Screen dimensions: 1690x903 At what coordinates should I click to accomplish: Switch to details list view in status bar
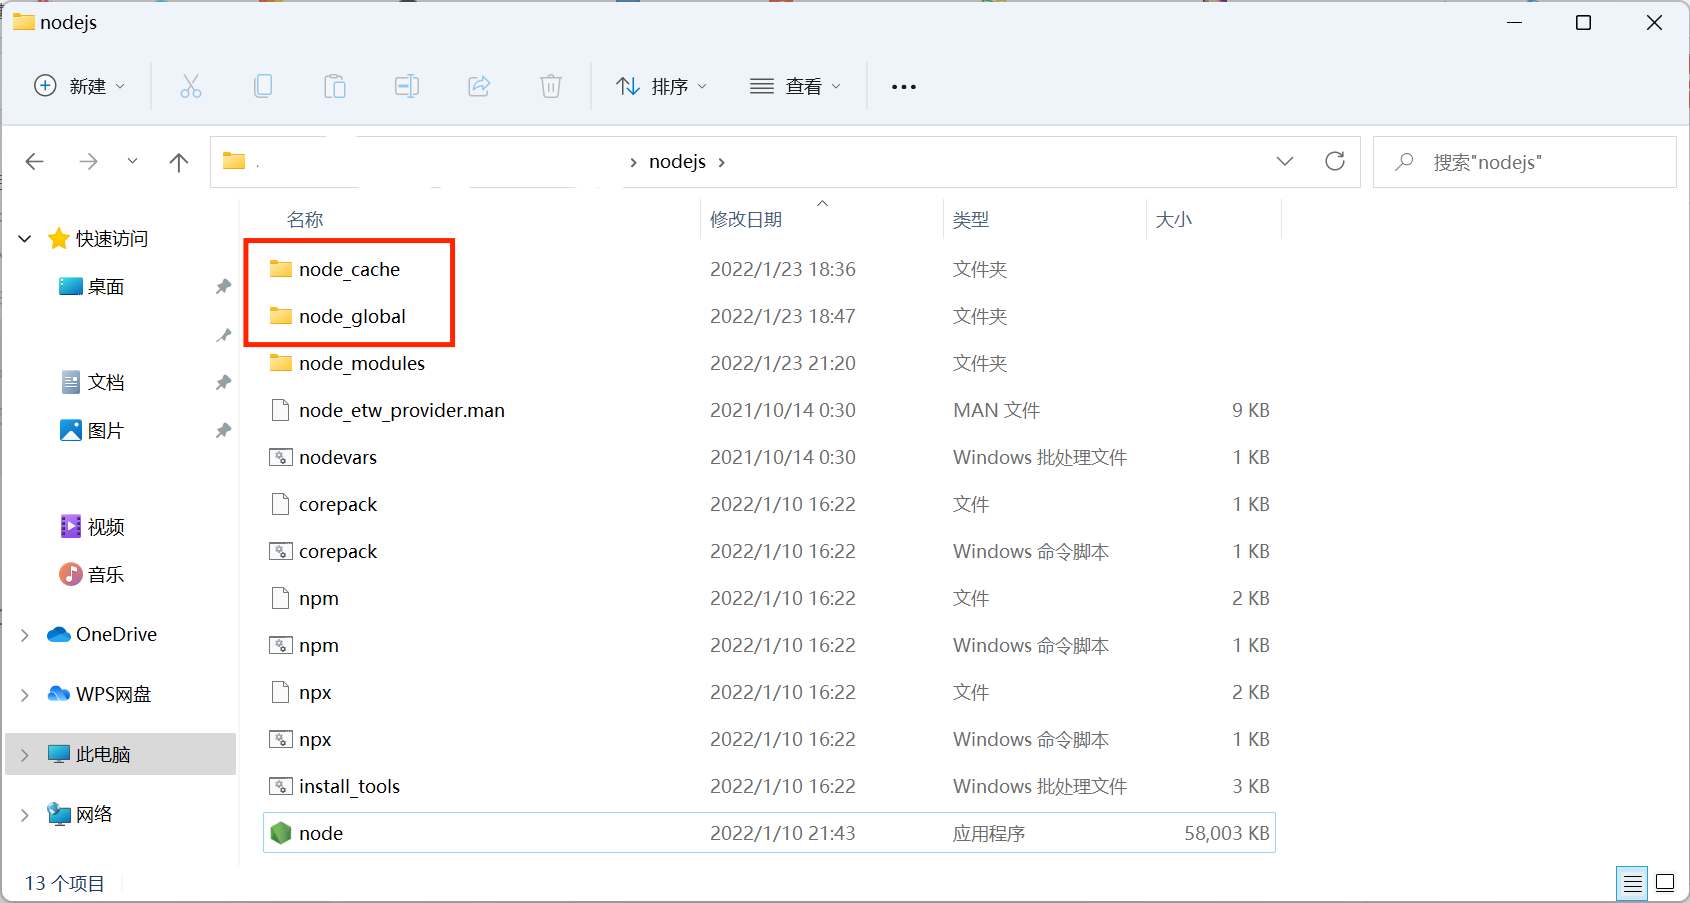click(1632, 883)
